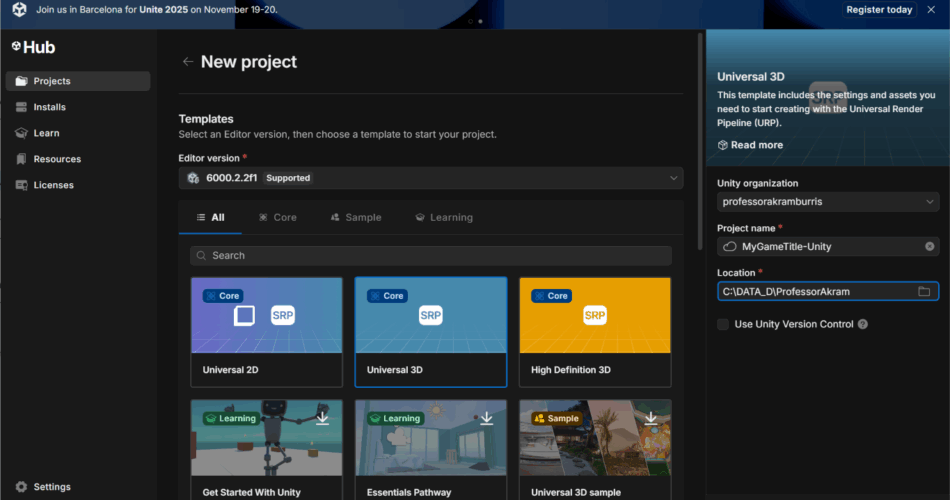Click the SRP icon on Universal 3D card
Image resolution: width=950 pixels, height=500 pixels.
pos(431,315)
